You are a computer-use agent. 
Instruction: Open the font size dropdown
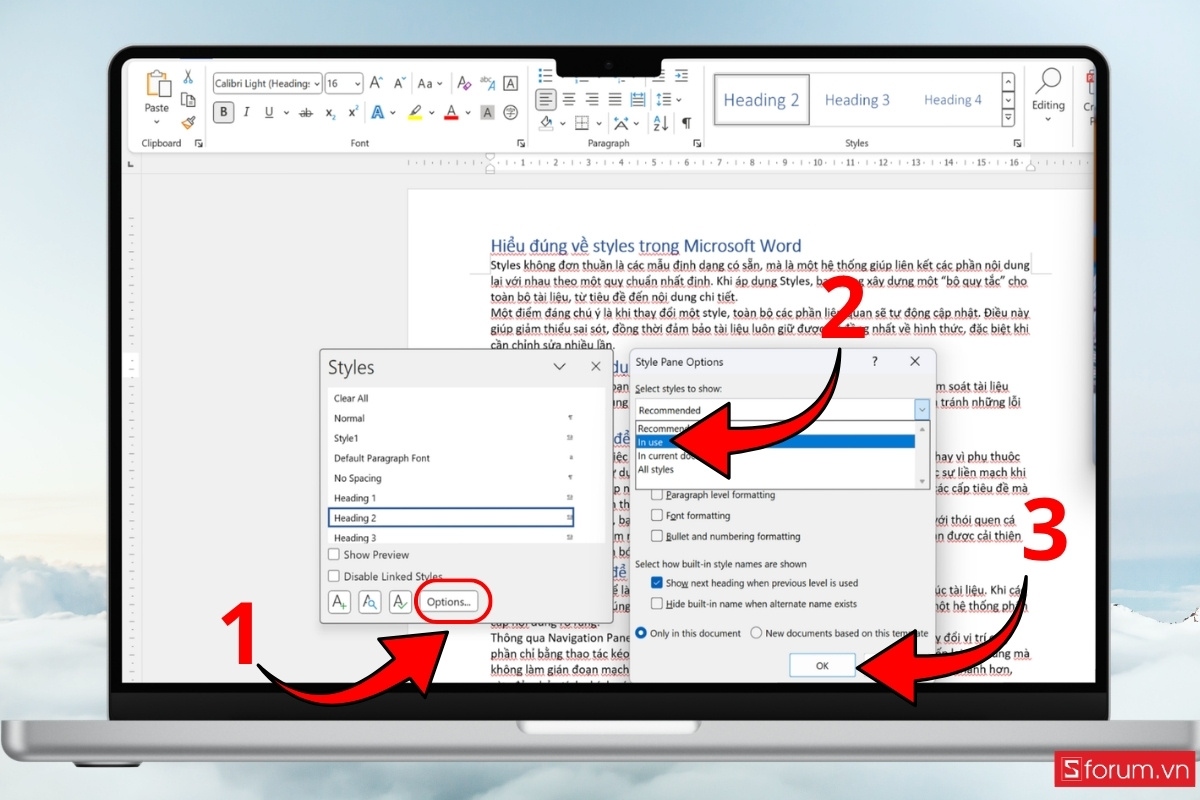click(x=358, y=84)
